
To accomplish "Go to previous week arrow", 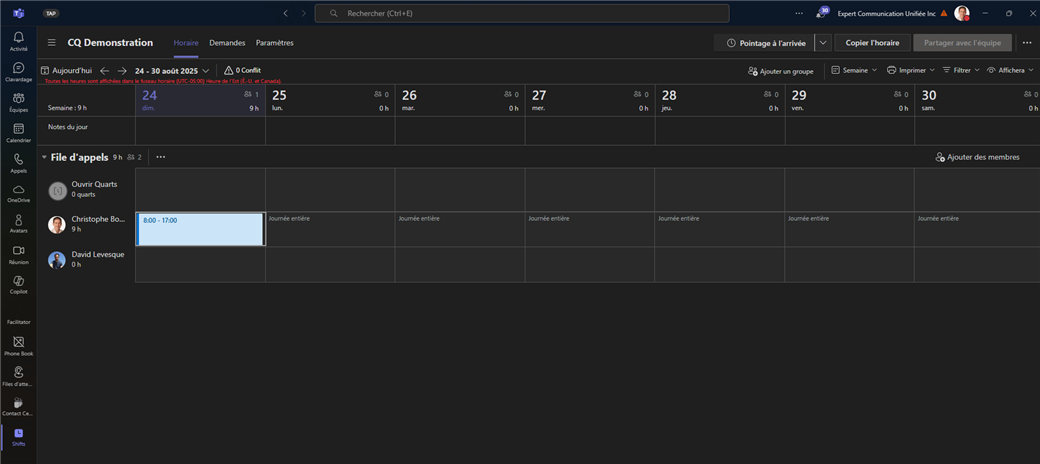I will pyautogui.click(x=105, y=70).
